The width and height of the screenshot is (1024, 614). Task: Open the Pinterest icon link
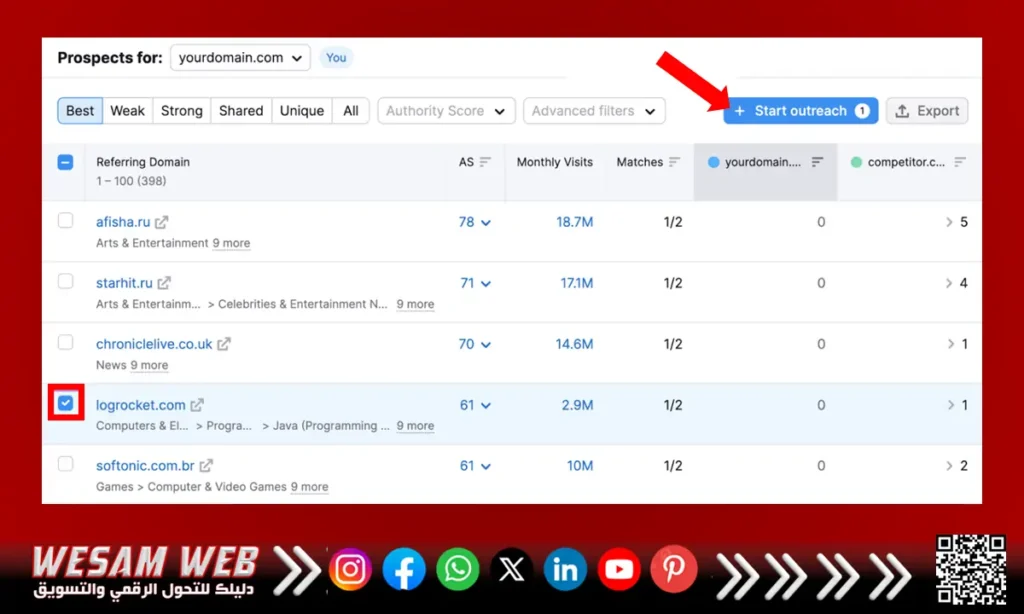point(673,570)
